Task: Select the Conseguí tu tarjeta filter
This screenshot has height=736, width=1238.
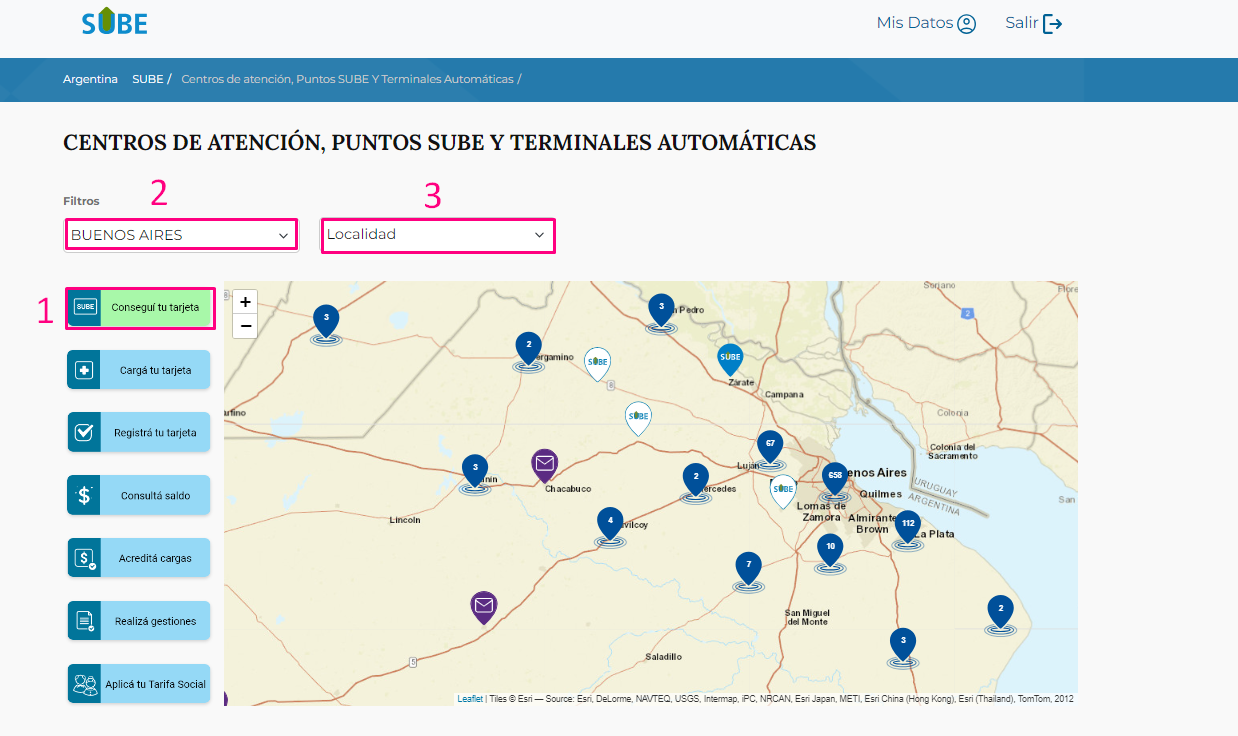Action: point(140,307)
